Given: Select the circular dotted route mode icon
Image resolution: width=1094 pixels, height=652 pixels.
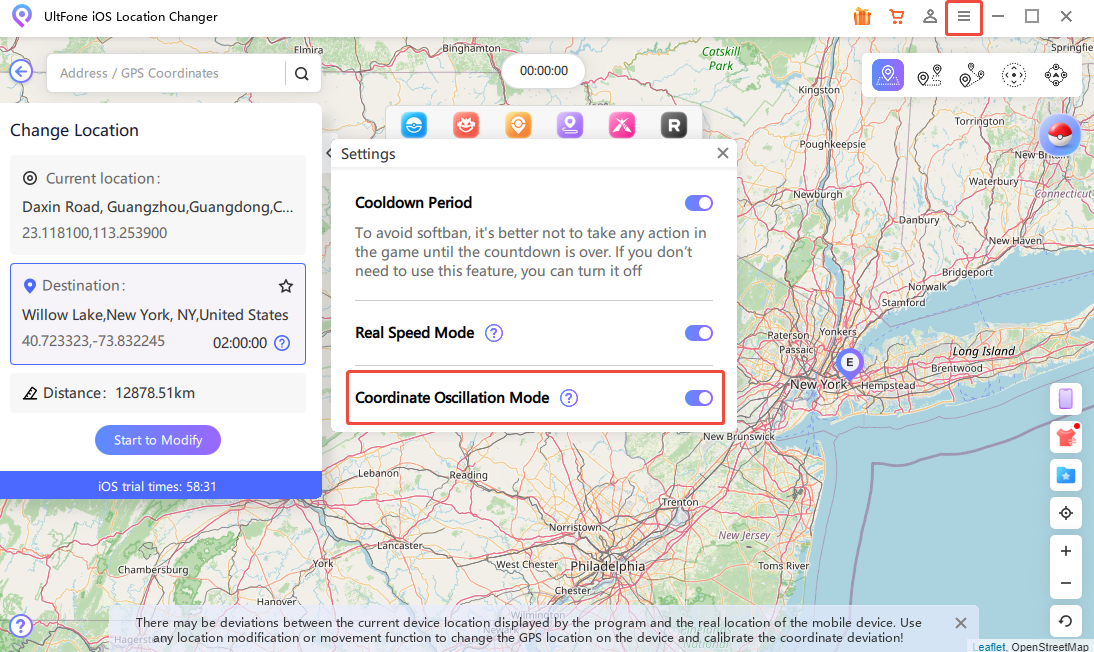Looking at the screenshot, I should [1014, 75].
